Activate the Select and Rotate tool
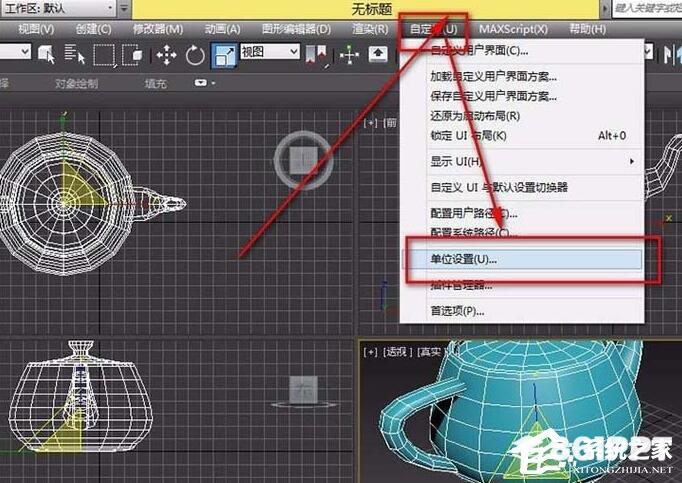The image size is (682, 483). pos(194,56)
